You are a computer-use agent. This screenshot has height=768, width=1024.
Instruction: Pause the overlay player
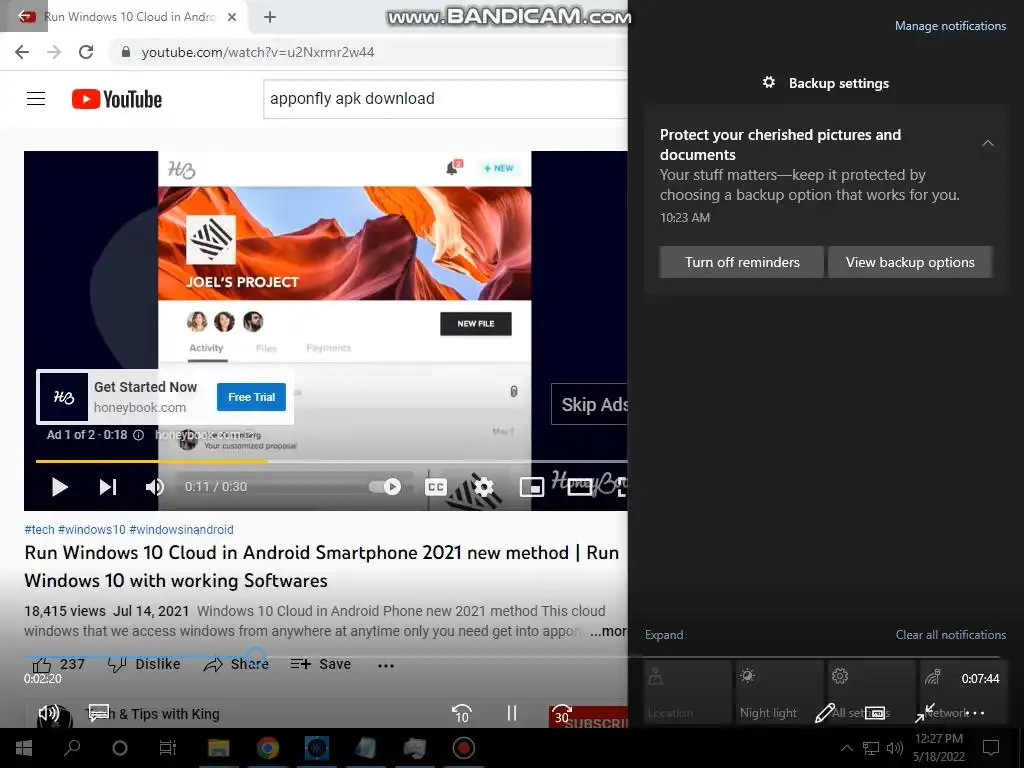pyautogui.click(x=511, y=714)
